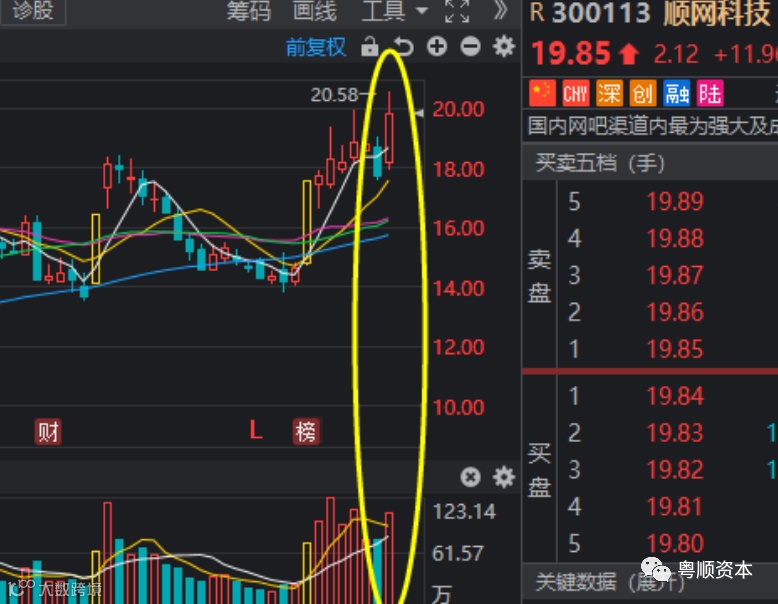Screen dimensions: 778x604
Task: Click the 创 ChiNext board tag
Action: pyautogui.click(x=643, y=93)
